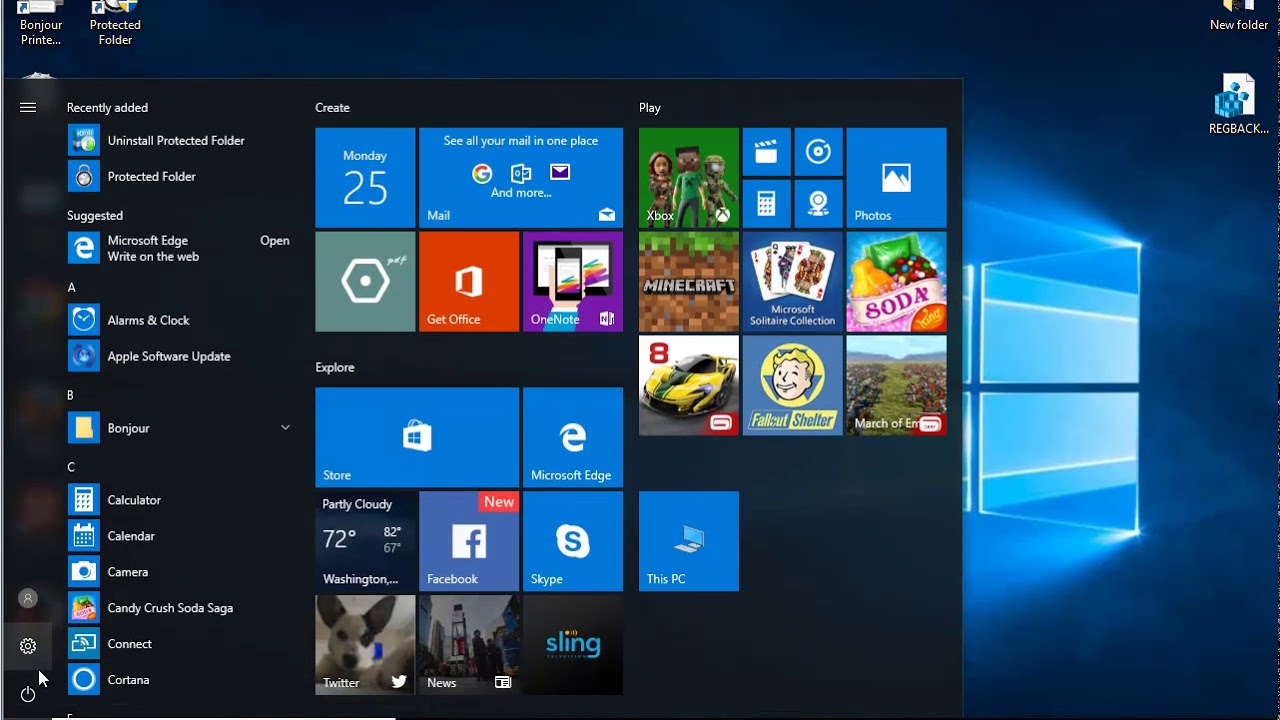Image resolution: width=1280 pixels, height=720 pixels.
Task: Select the Bonjour Printer desktop shortcut
Action: 41,24
